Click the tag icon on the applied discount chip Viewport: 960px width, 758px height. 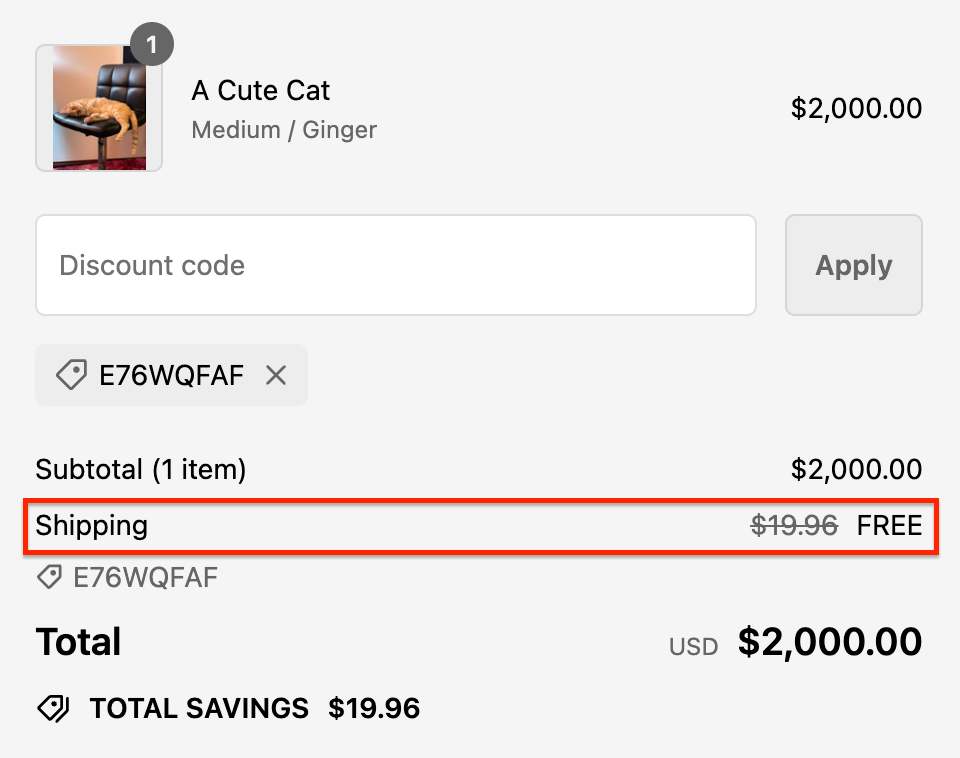point(71,376)
